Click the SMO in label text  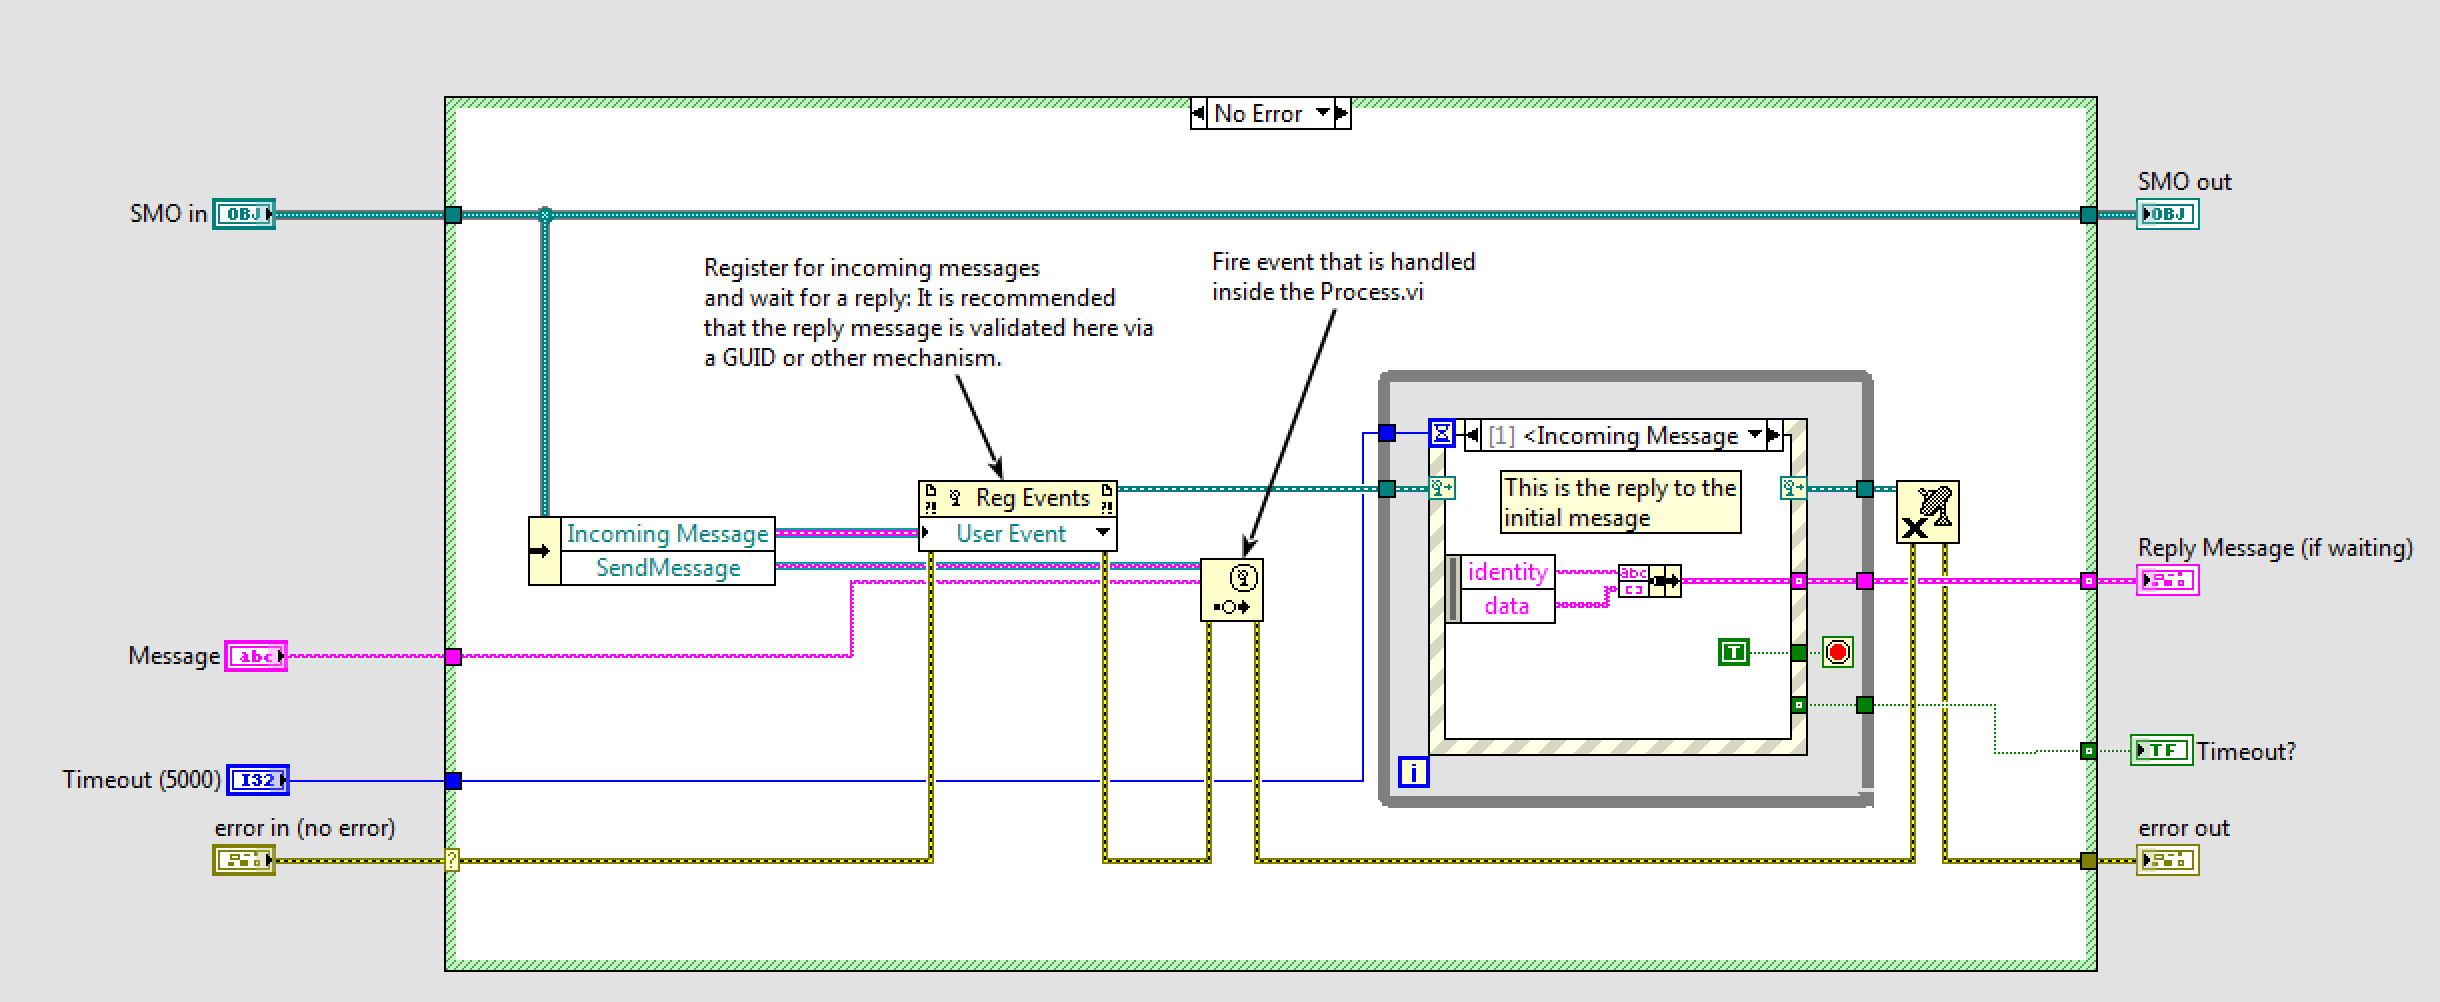[x=168, y=214]
